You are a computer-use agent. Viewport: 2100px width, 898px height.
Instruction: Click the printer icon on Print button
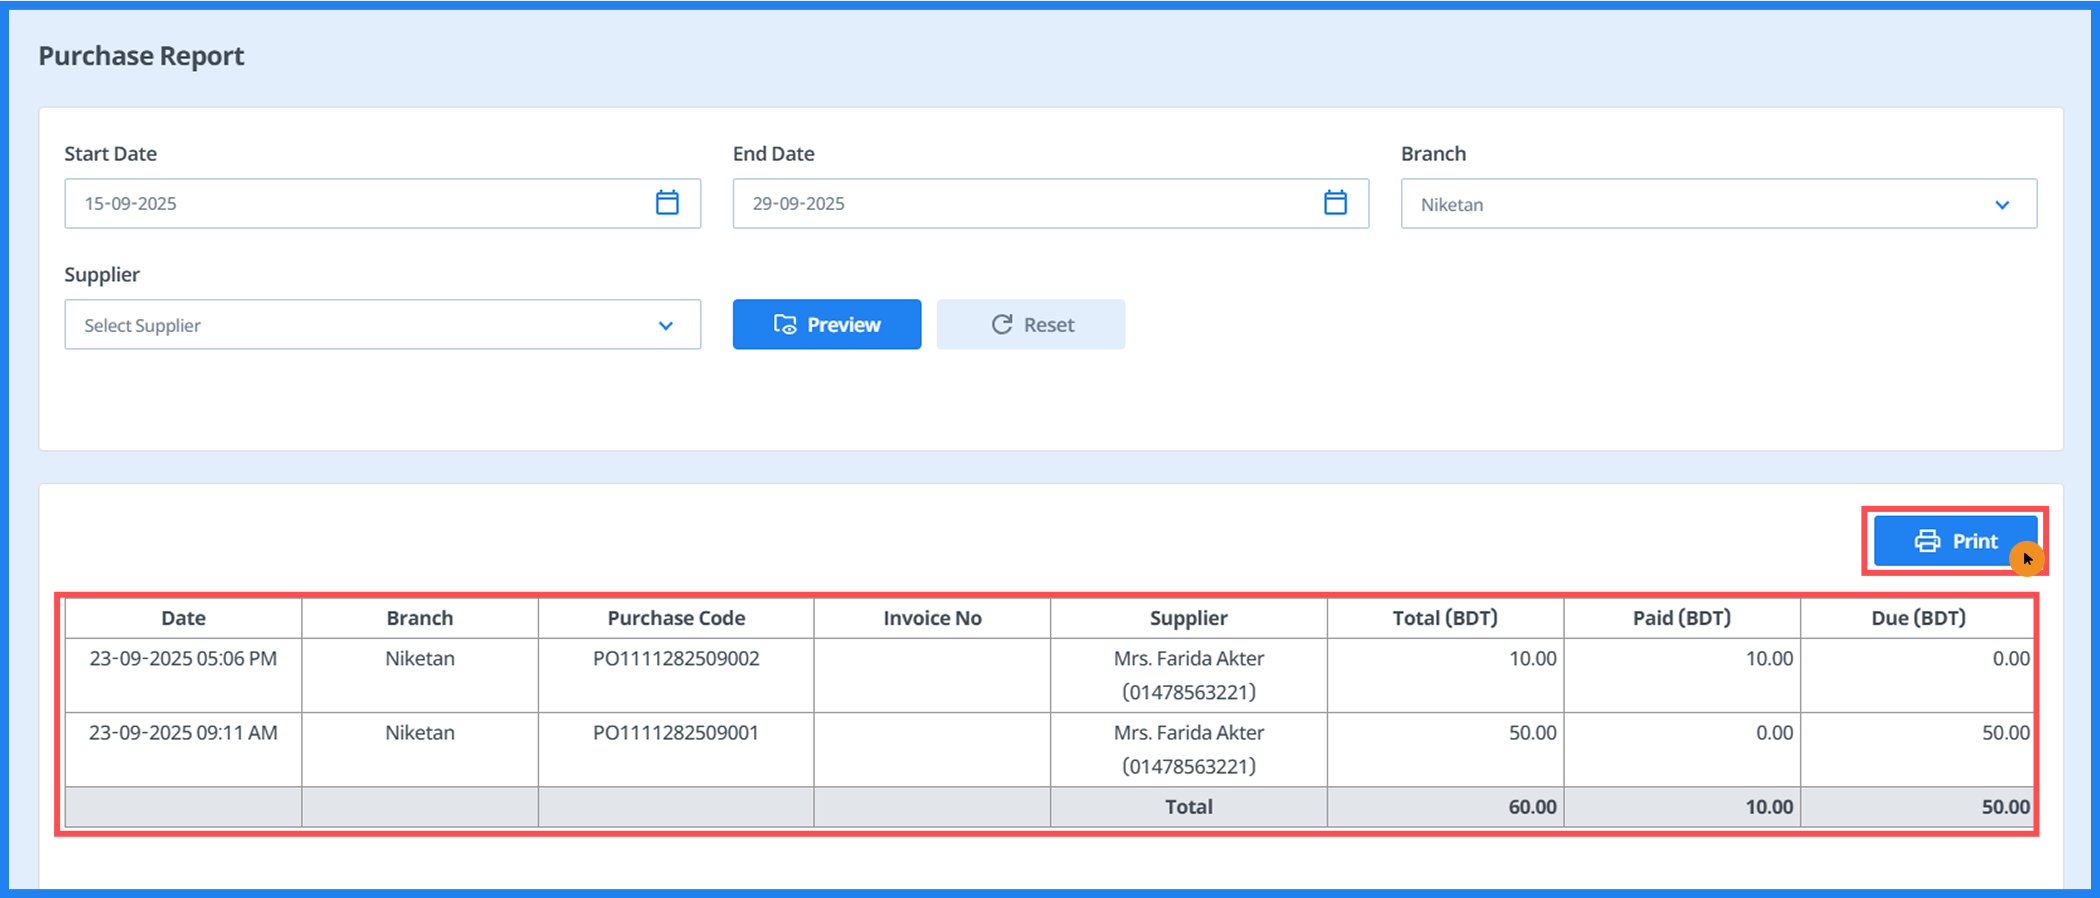(x=1926, y=541)
